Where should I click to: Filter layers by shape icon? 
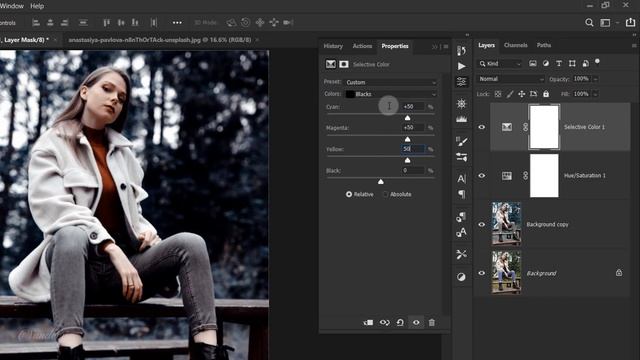[x=572, y=63]
